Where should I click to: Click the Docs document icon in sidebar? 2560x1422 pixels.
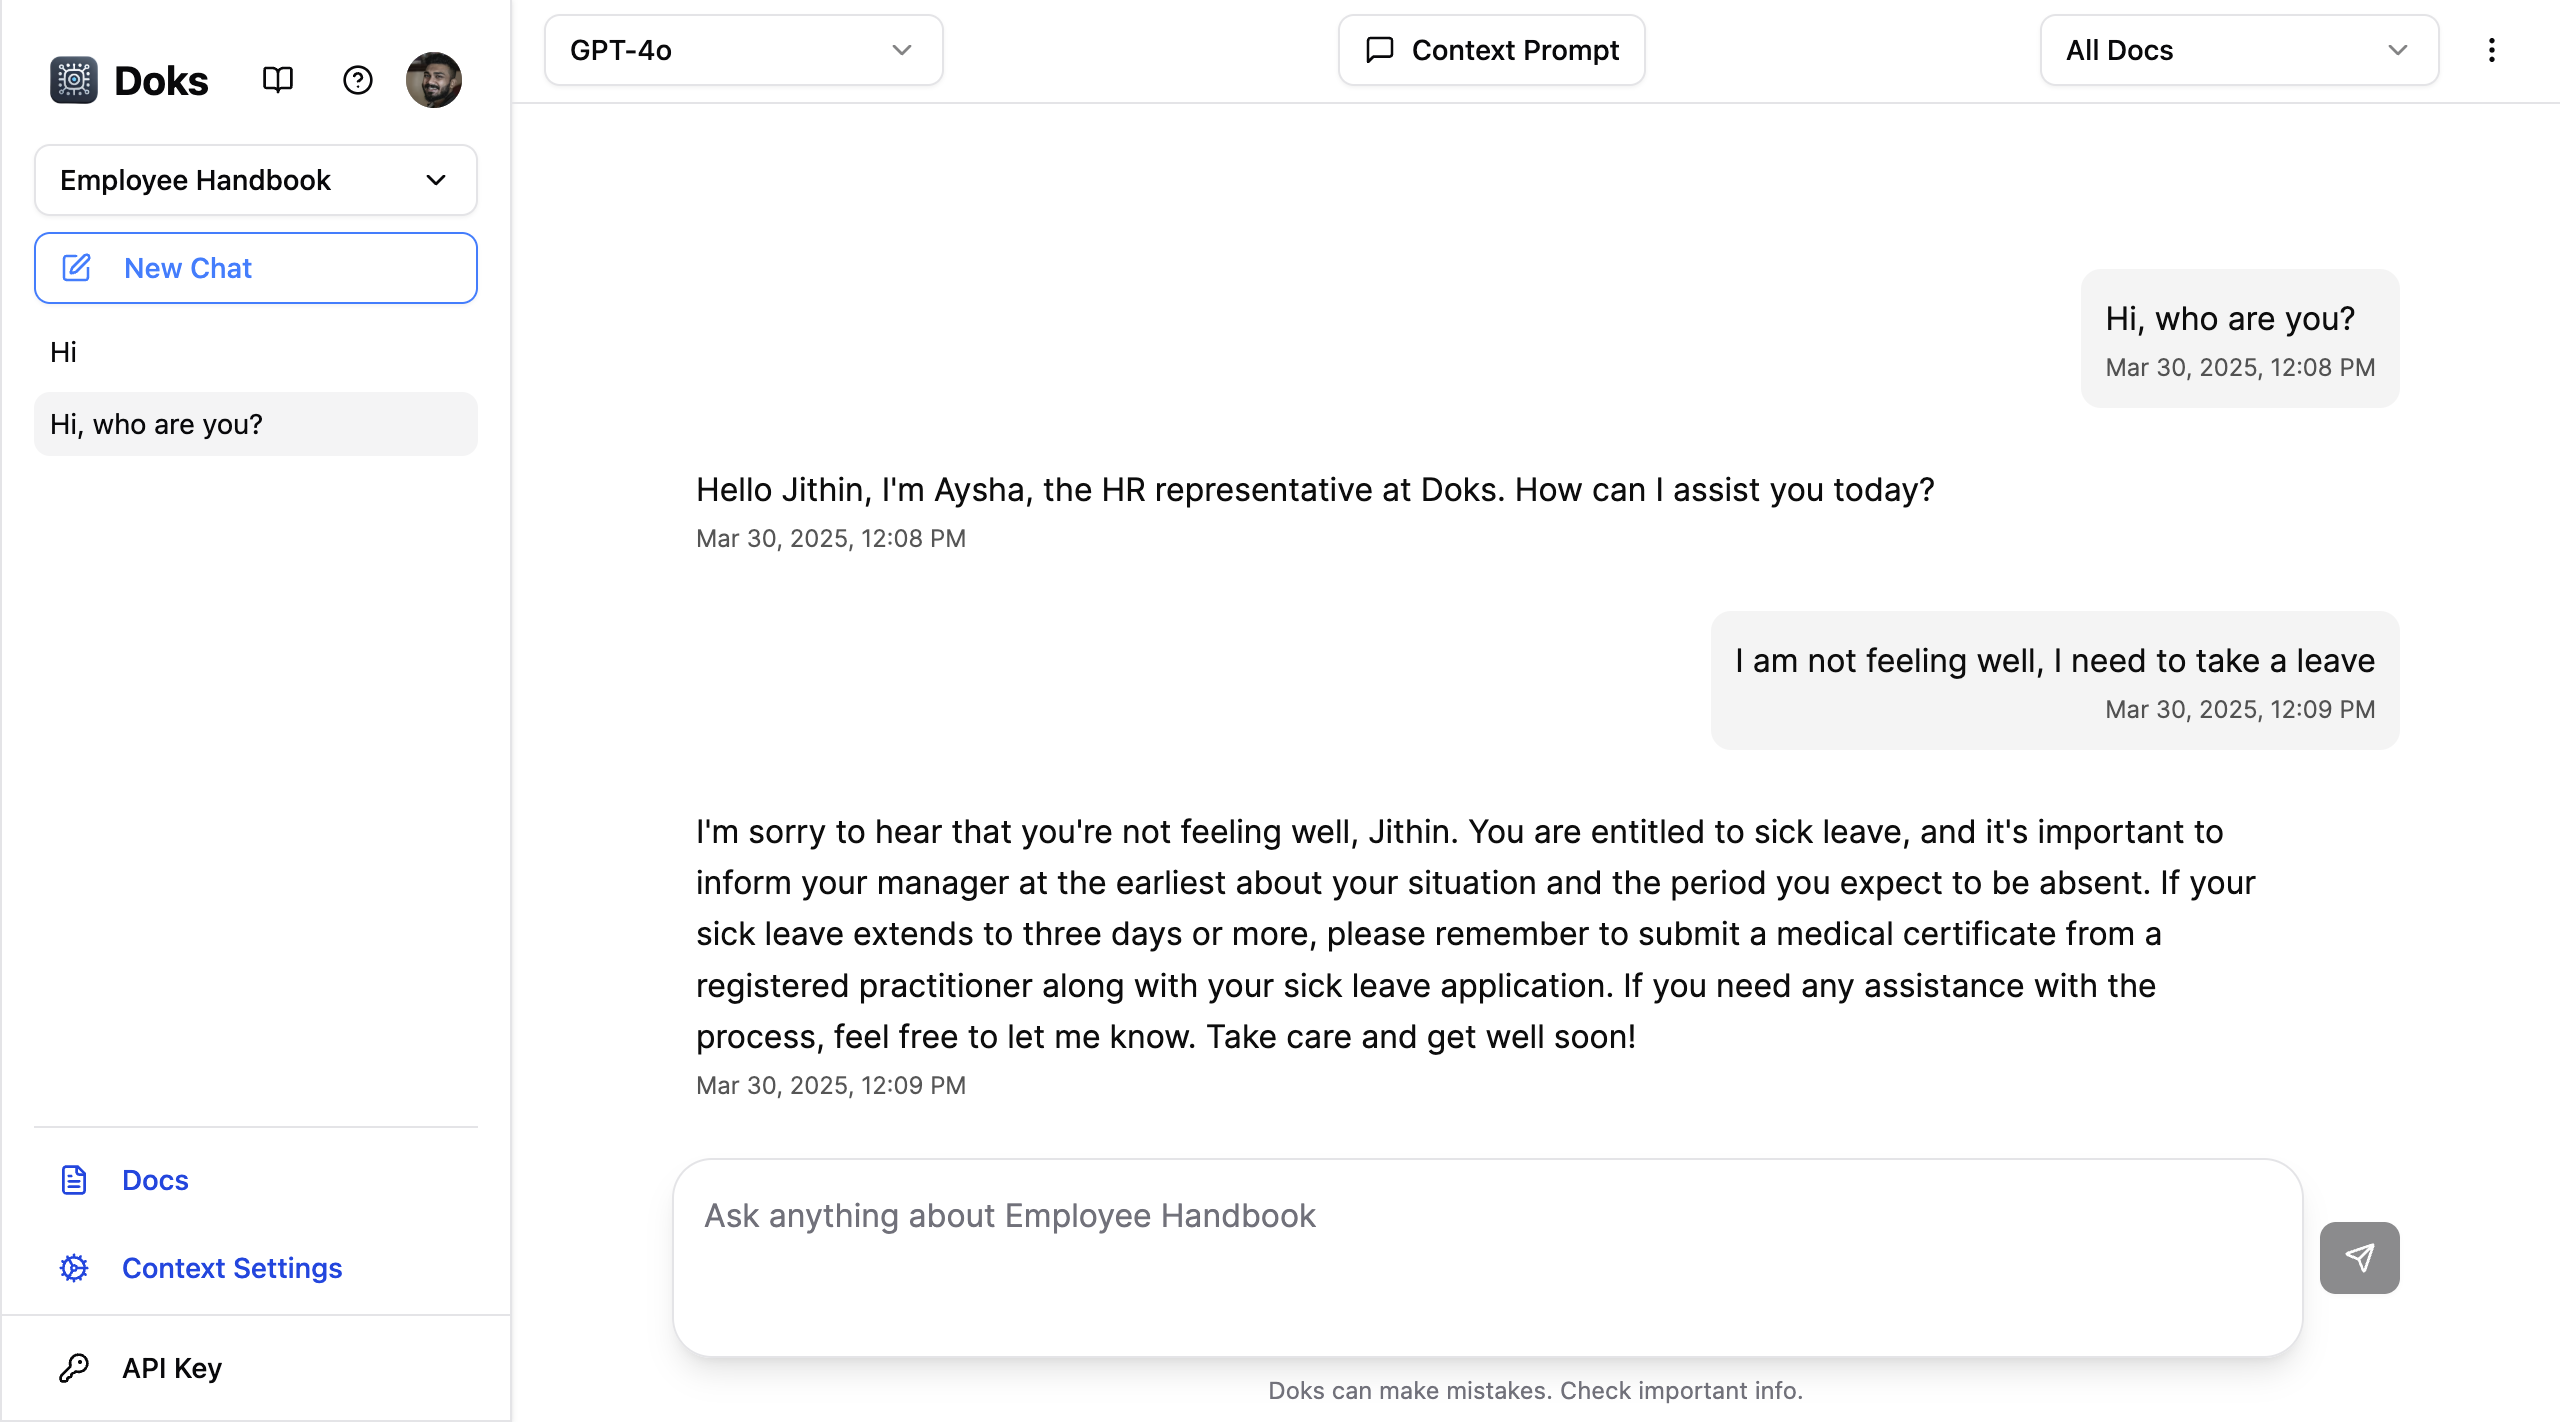74,1180
